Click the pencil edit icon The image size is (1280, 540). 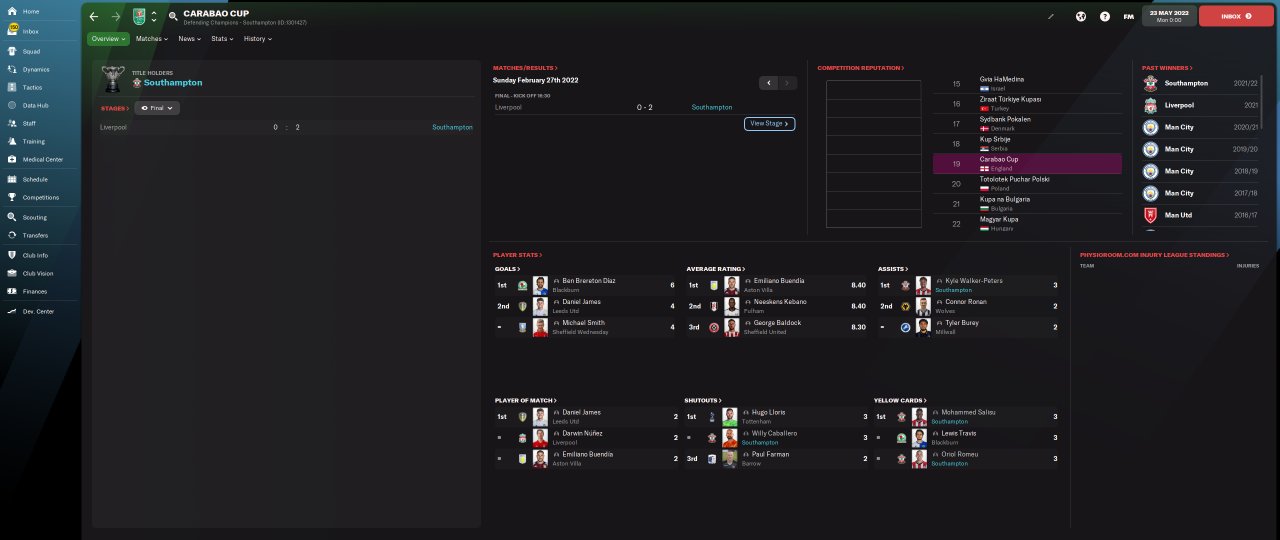[1051, 16]
